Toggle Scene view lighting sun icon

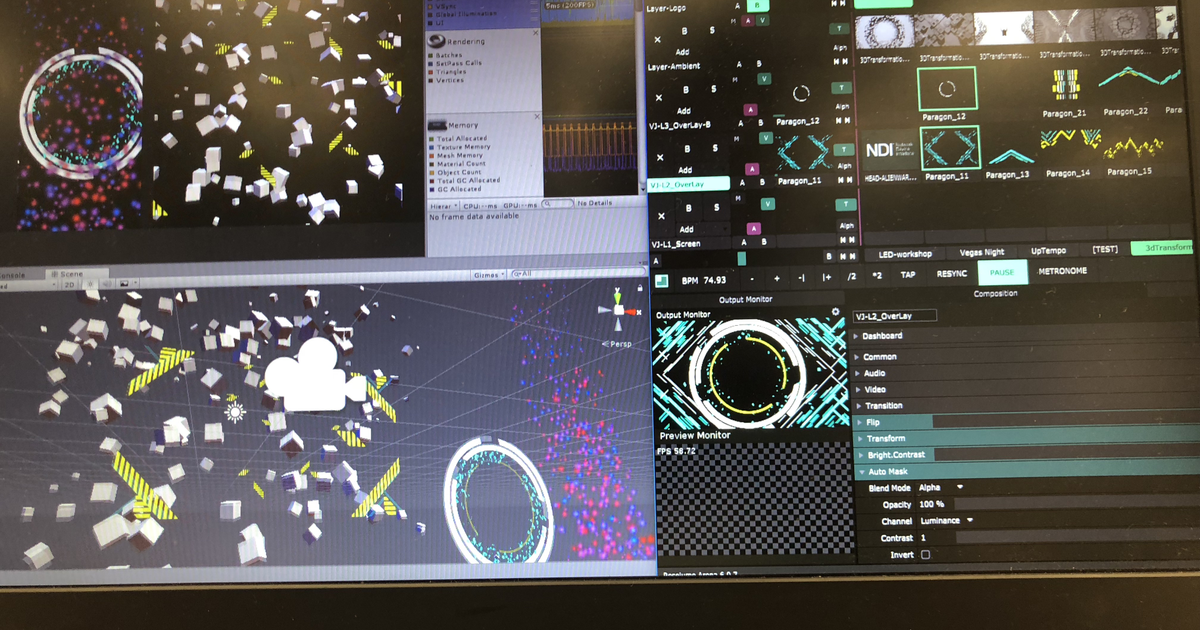[x=90, y=284]
